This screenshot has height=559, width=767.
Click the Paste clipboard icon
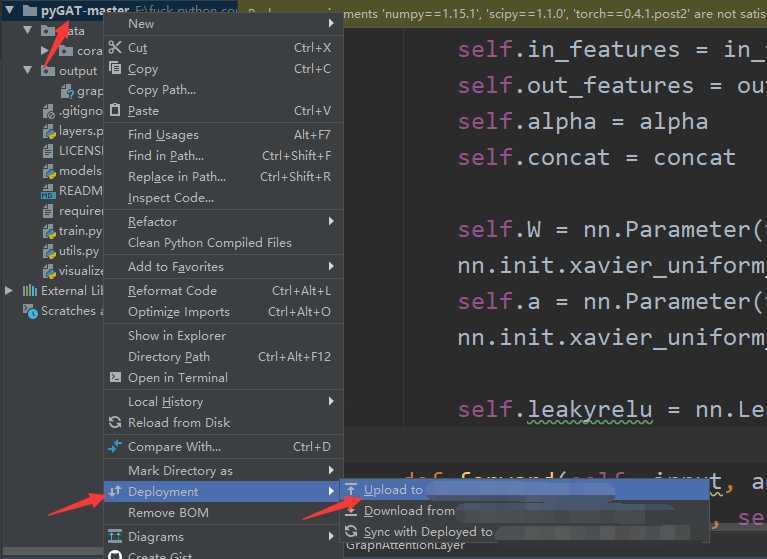(115, 111)
